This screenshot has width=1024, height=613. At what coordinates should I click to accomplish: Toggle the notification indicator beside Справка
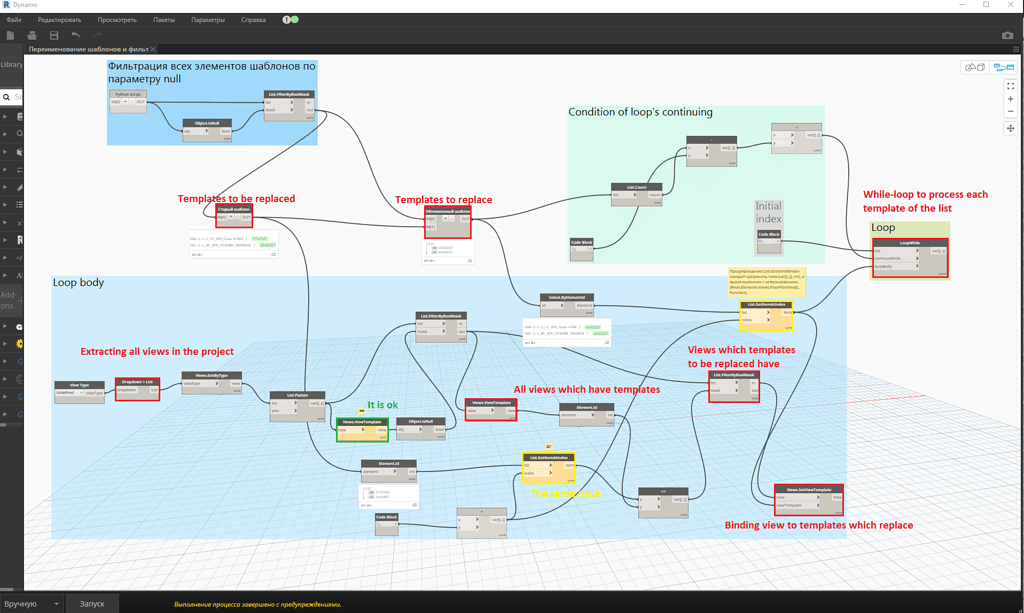tap(288, 19)
